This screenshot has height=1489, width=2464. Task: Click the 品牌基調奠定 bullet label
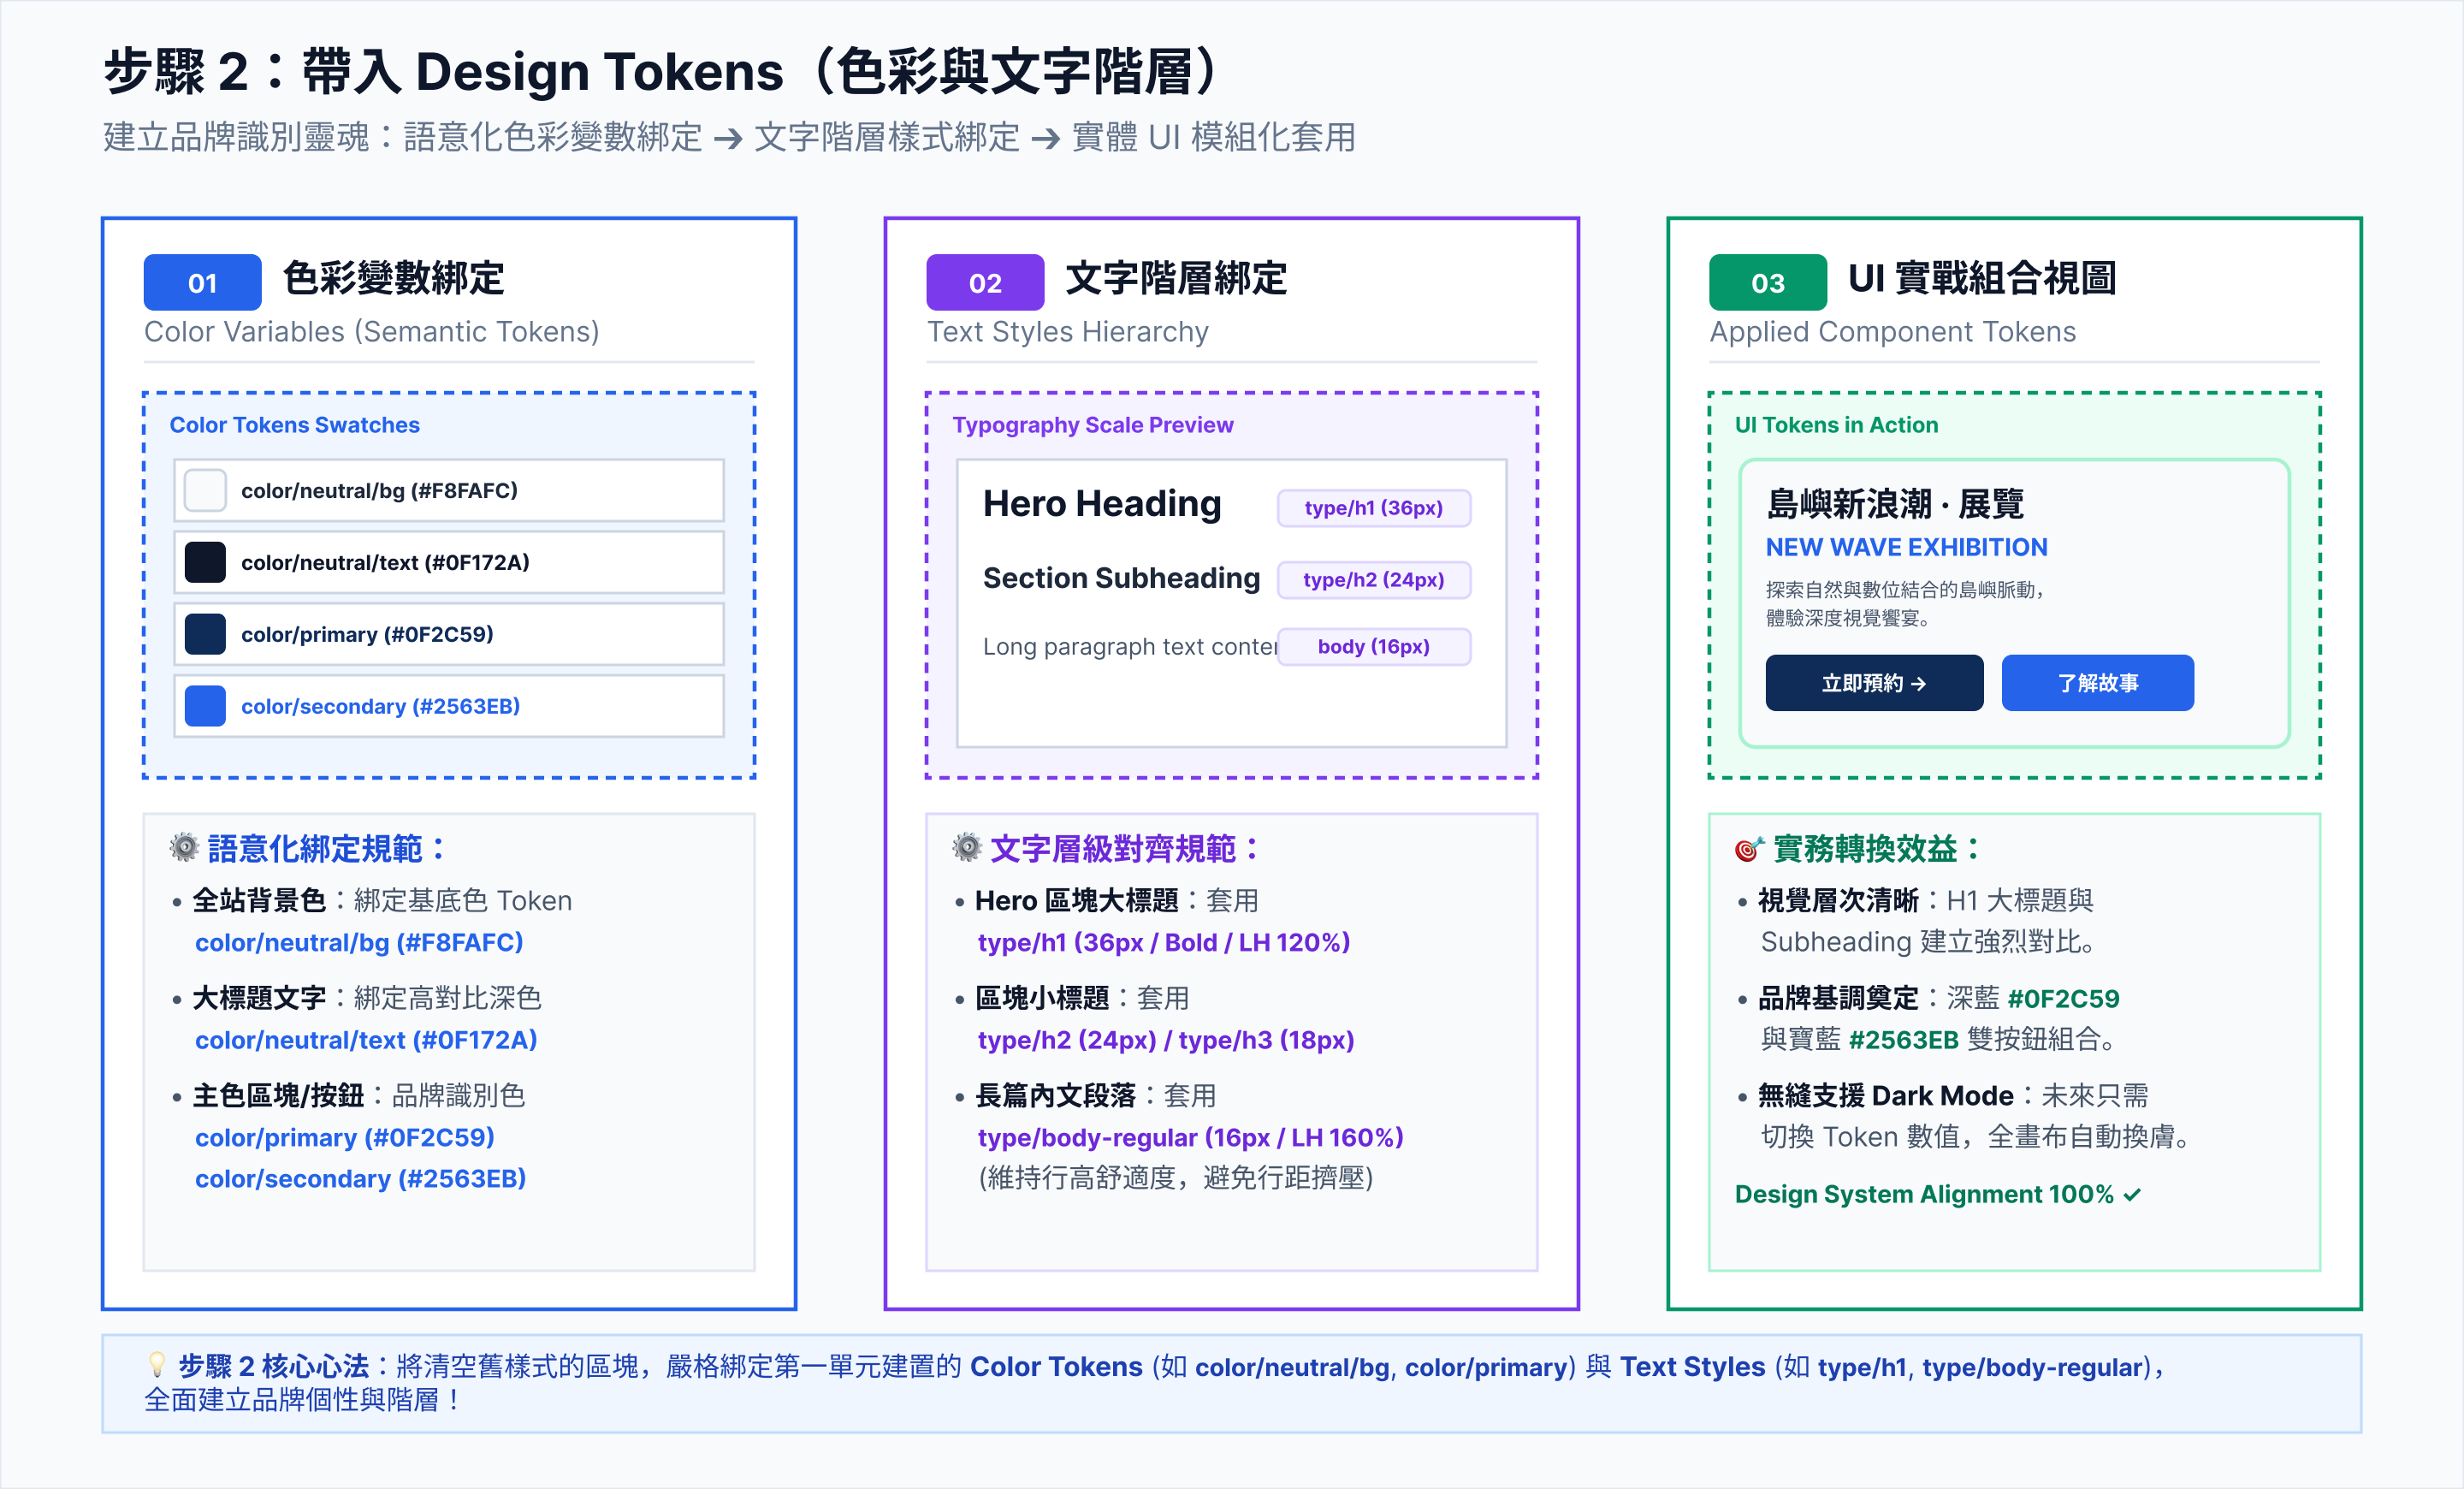(x=1838, y=998)
